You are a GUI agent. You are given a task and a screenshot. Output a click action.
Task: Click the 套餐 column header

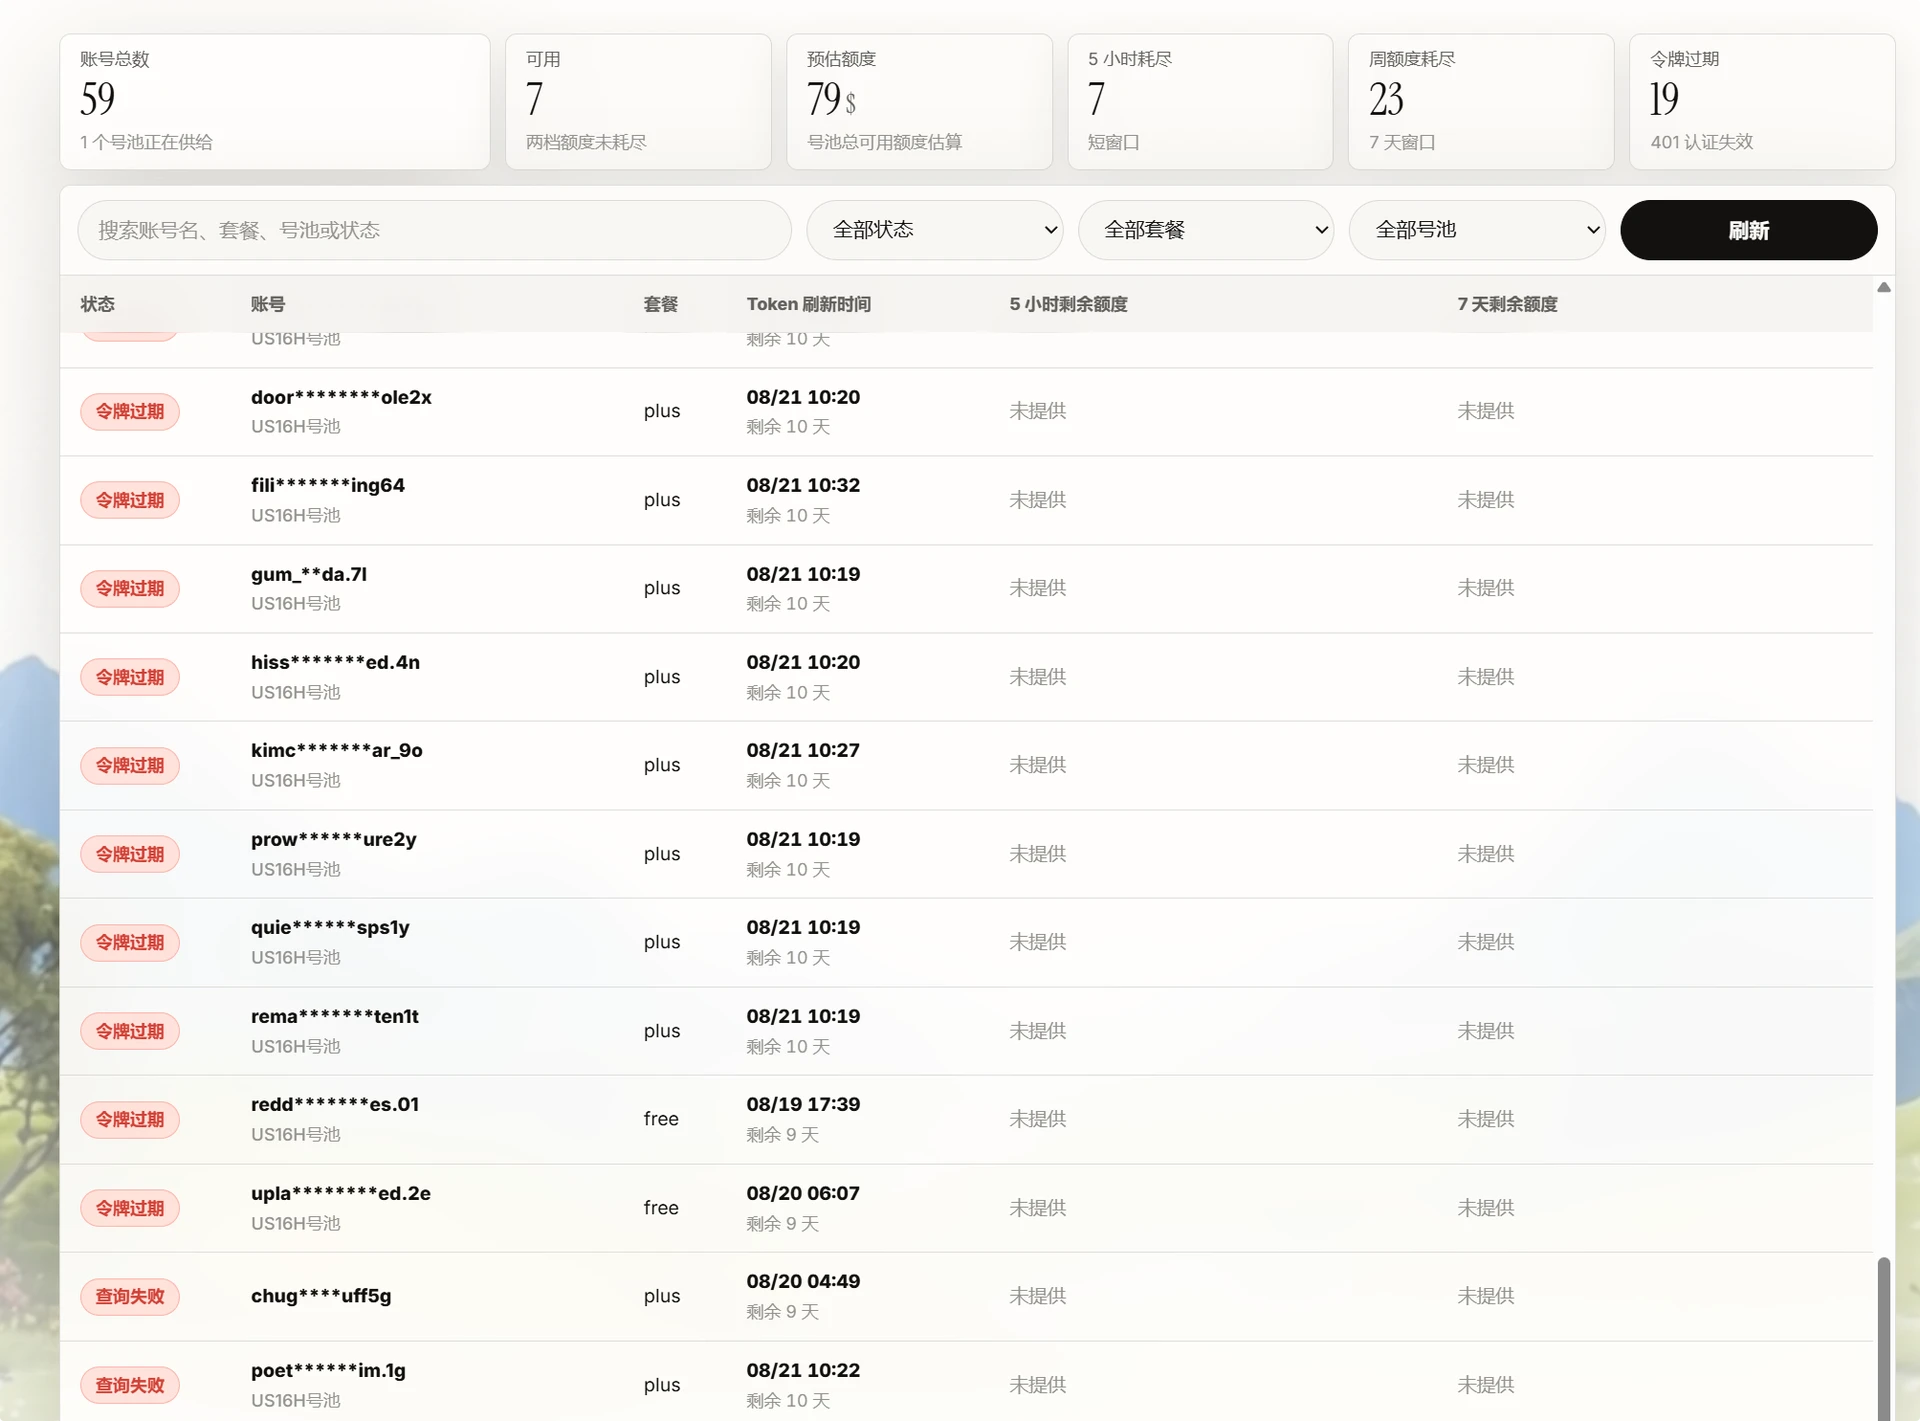661,304
